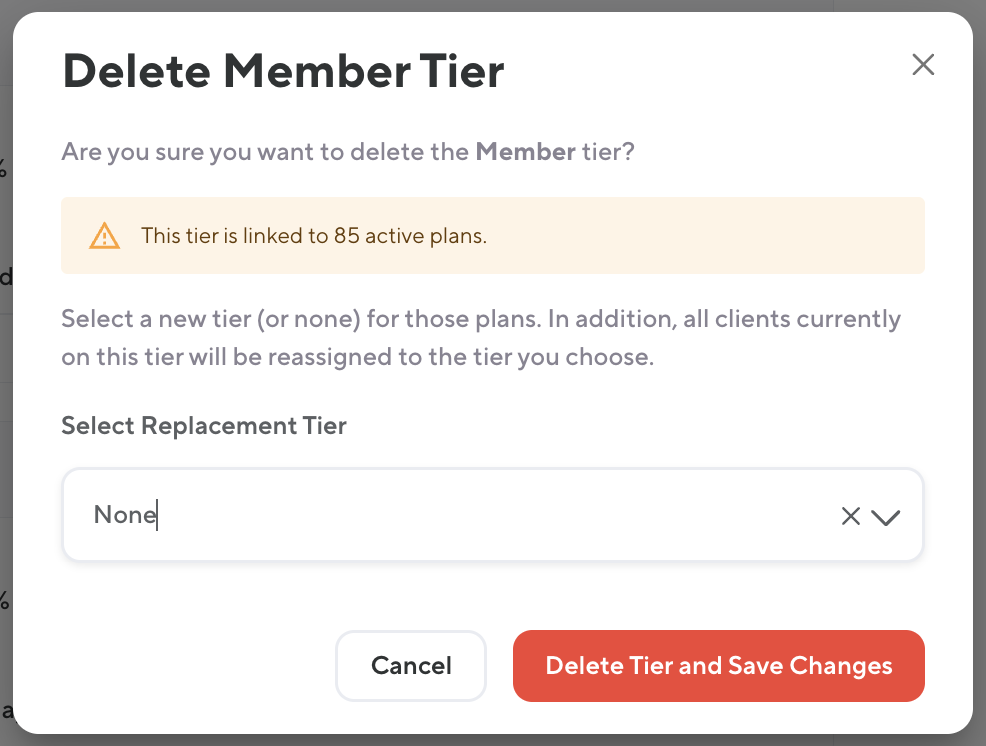The width and height of the screenshot is (986, 746).
Task: Close the Delete Member Tier dialog
Action: pos(923,66)
